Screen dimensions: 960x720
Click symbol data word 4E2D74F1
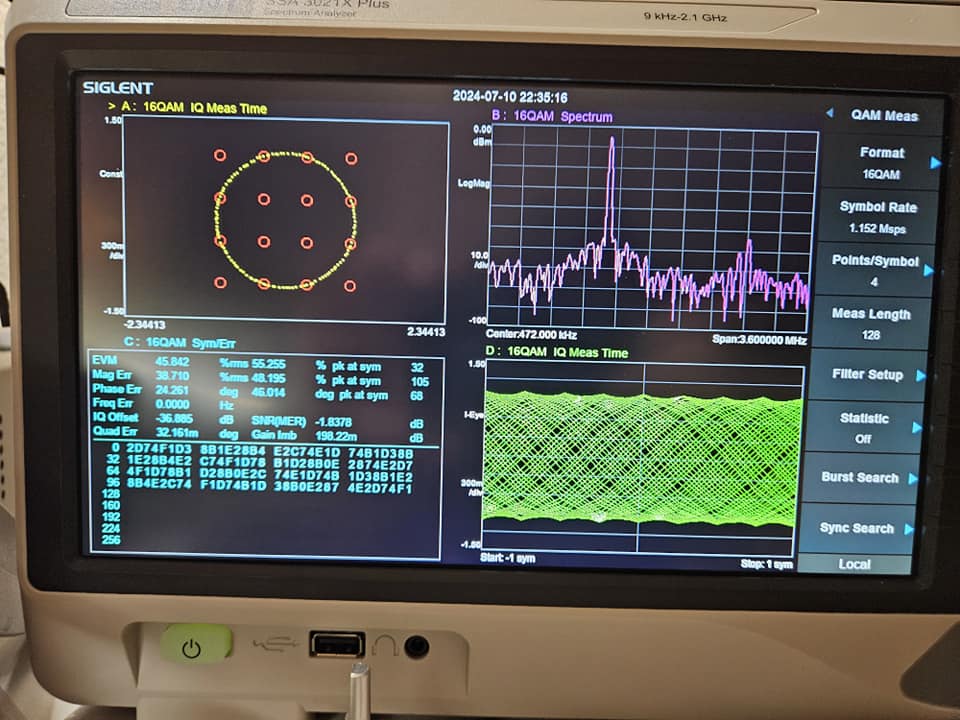point(380,488)
